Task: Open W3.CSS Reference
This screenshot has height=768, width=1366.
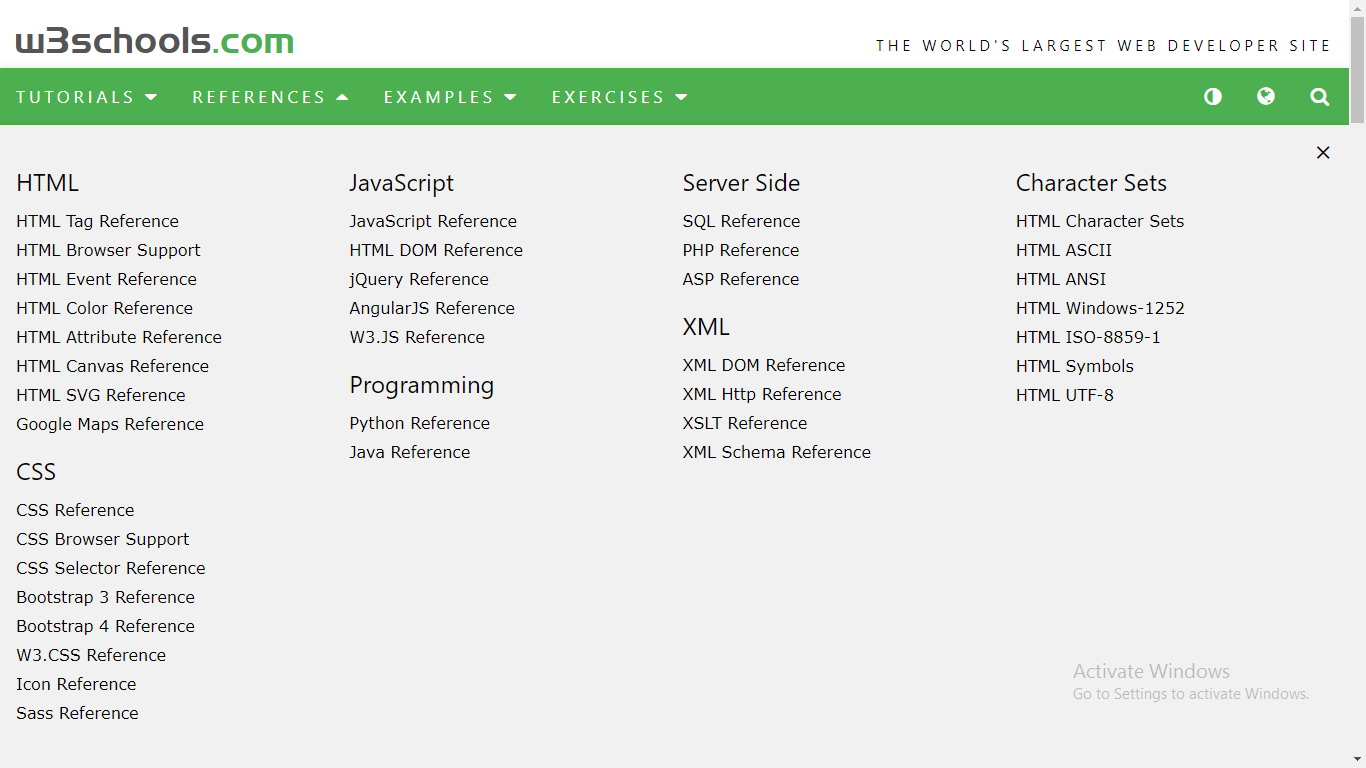Action: click(x=91, y=655)
